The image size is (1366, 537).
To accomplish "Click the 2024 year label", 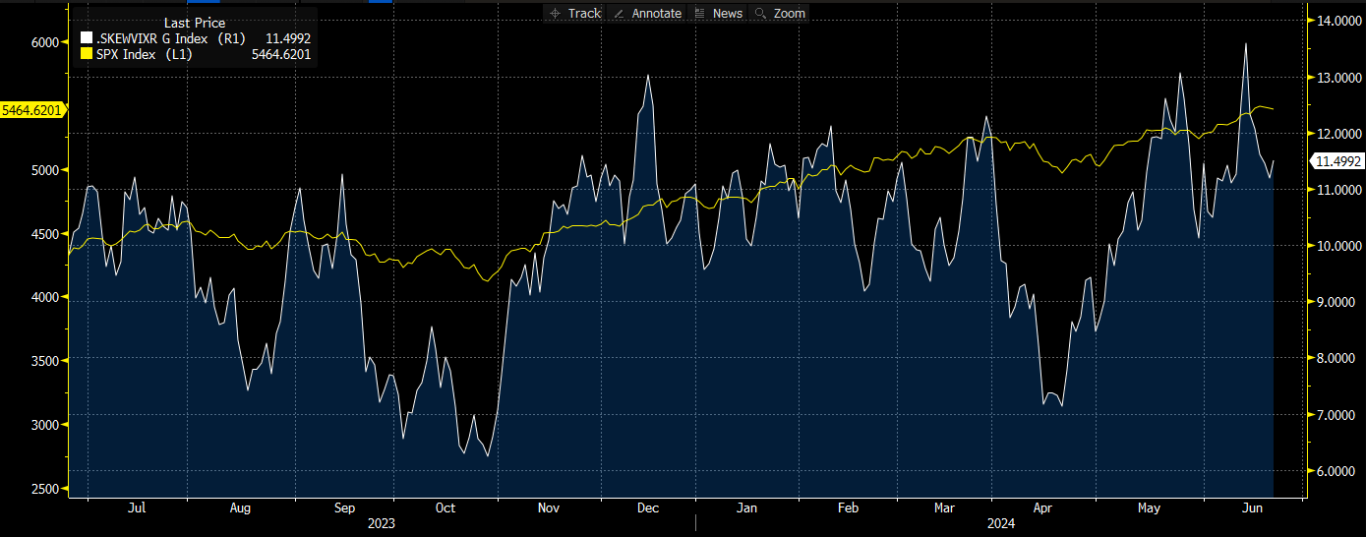I will click(x=1001, y=523).
